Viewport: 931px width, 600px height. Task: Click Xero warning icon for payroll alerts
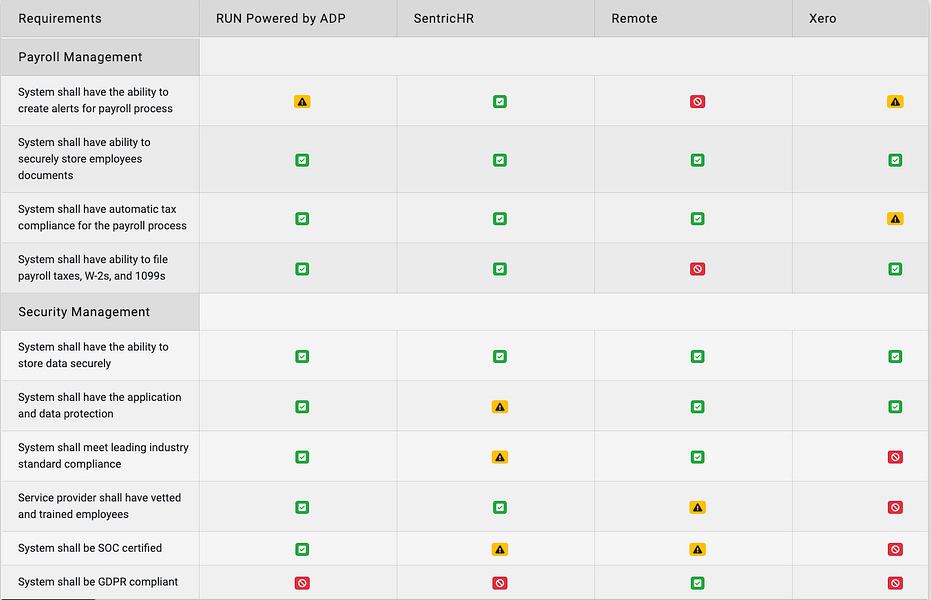click(895, 101)
